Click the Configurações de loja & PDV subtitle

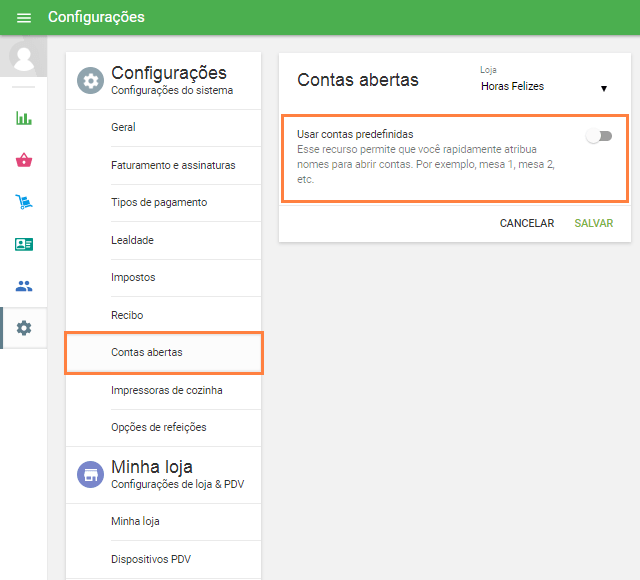point(178,484)
